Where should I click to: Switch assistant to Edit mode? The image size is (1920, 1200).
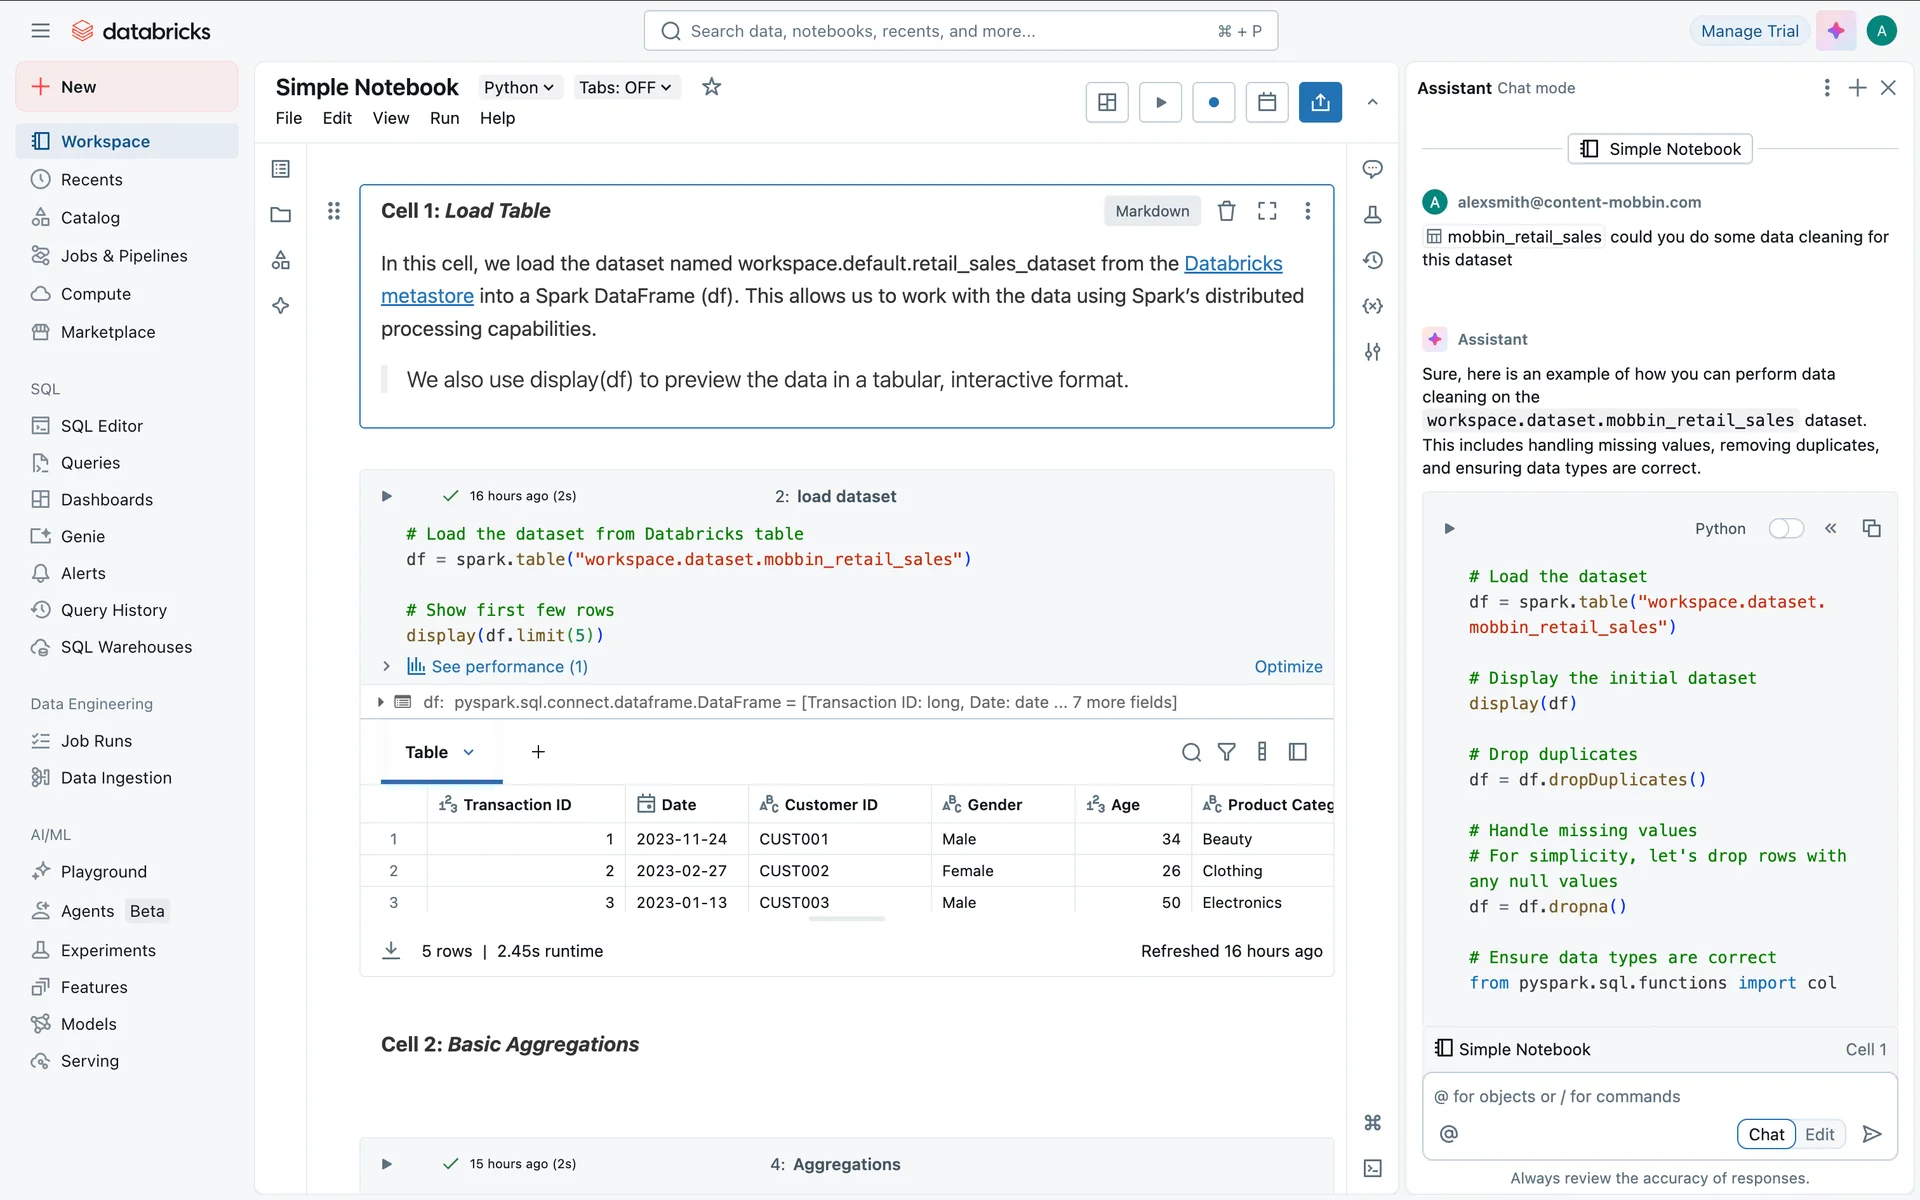point(1819,1134)
